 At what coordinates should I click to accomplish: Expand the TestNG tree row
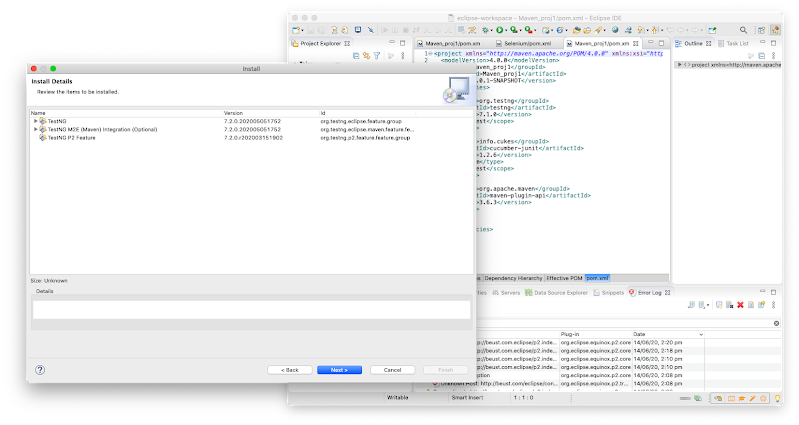tap(35, 121)
